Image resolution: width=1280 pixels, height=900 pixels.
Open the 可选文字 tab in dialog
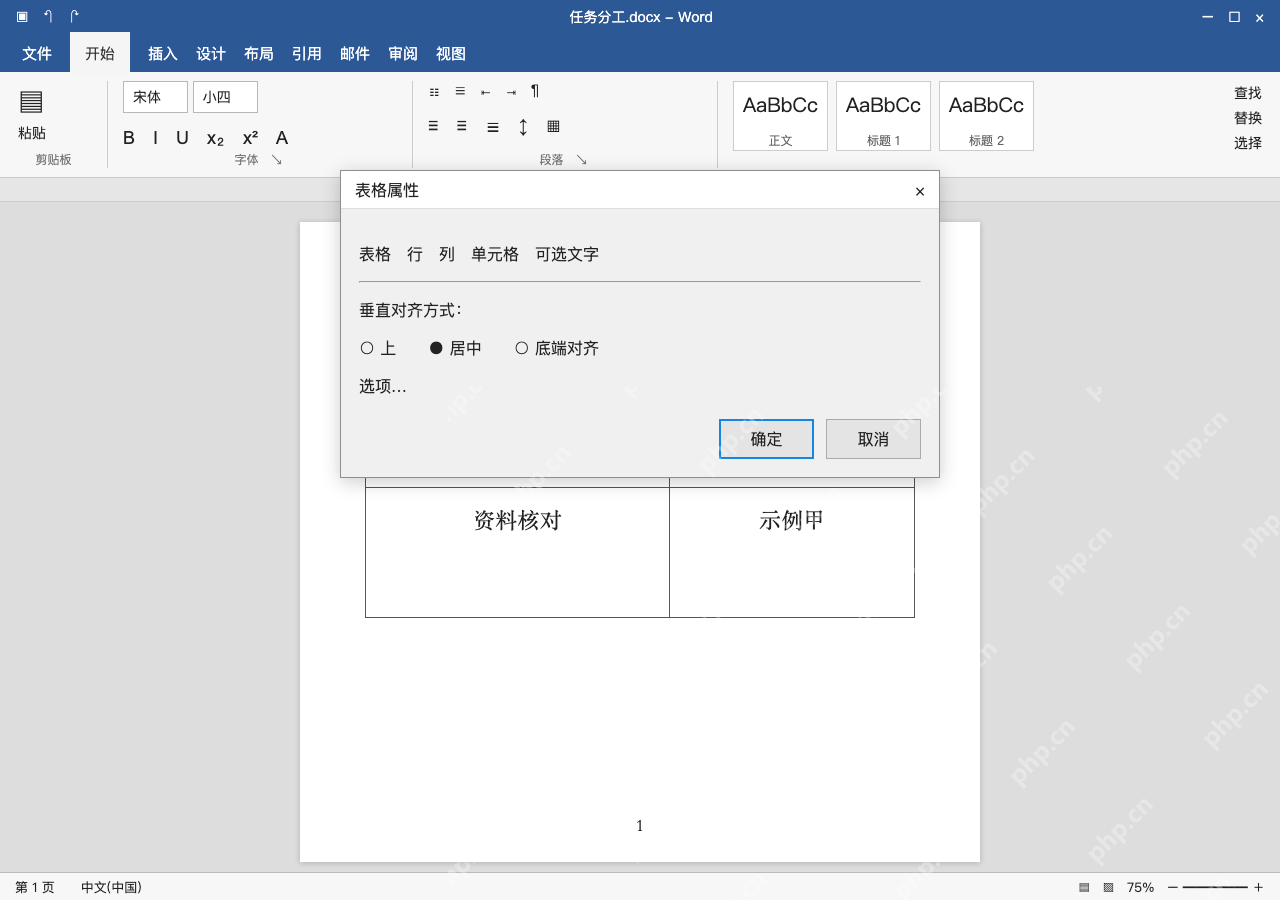tap(567, 254)
